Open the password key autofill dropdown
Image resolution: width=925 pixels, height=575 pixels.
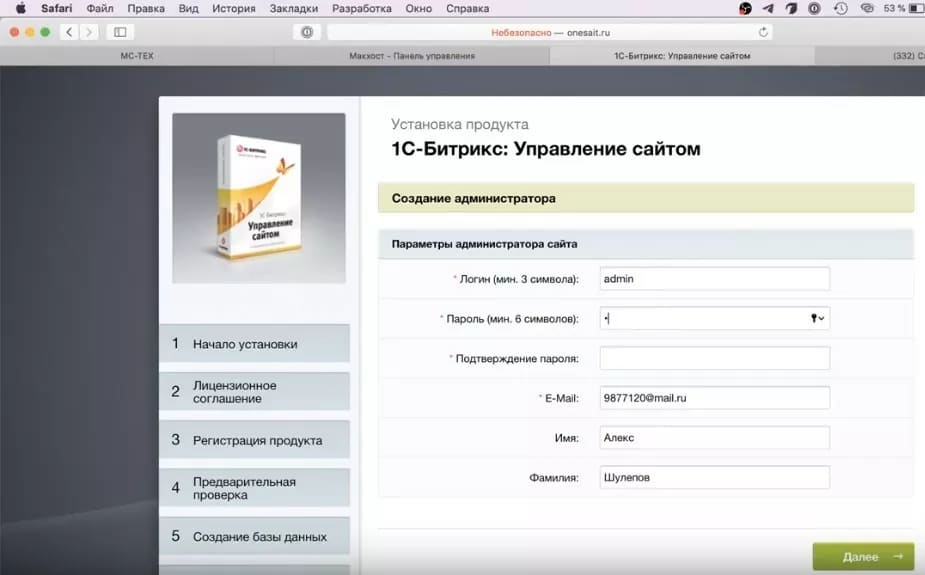pos(817,318)
